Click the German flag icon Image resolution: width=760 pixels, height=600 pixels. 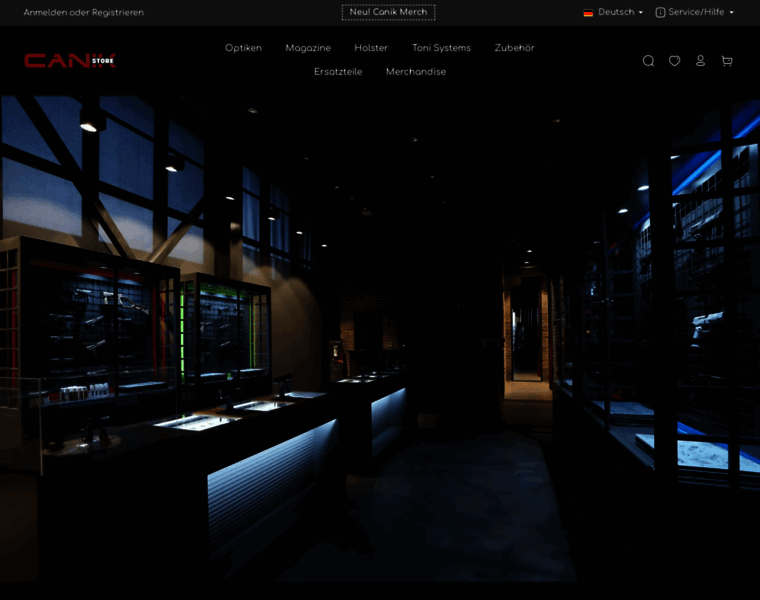588,13
